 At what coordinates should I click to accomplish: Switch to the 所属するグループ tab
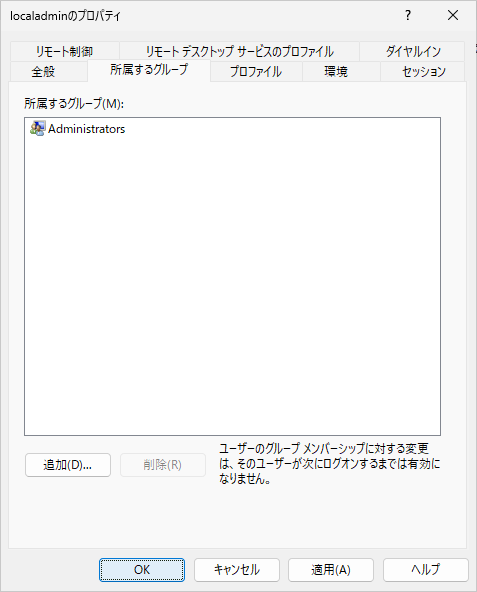coord(149,70)
